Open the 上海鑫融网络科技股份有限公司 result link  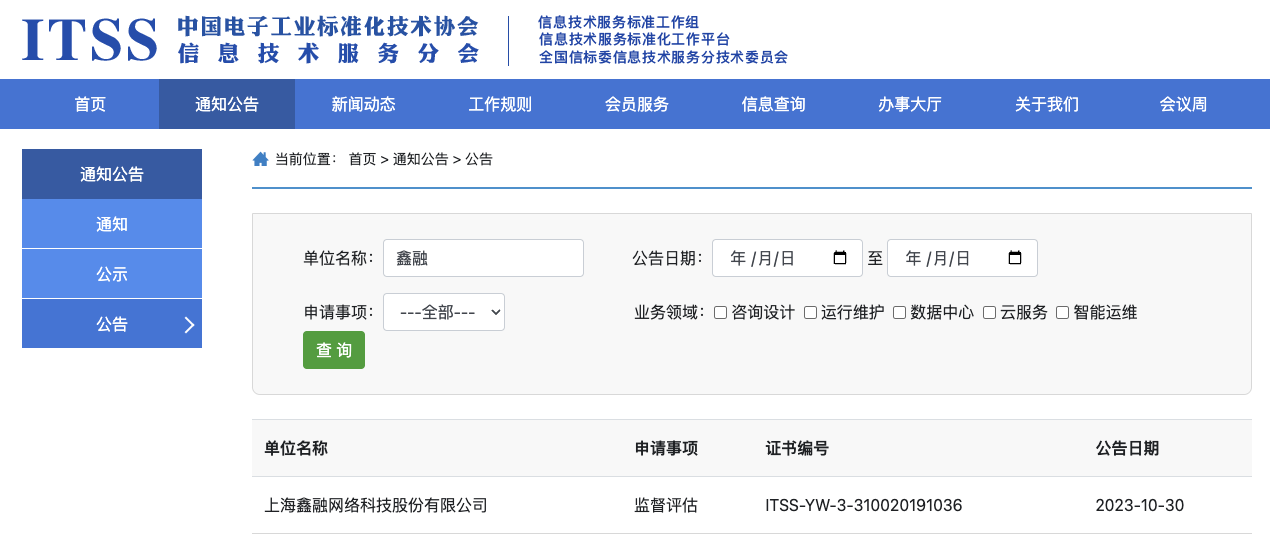click(376, 505)
